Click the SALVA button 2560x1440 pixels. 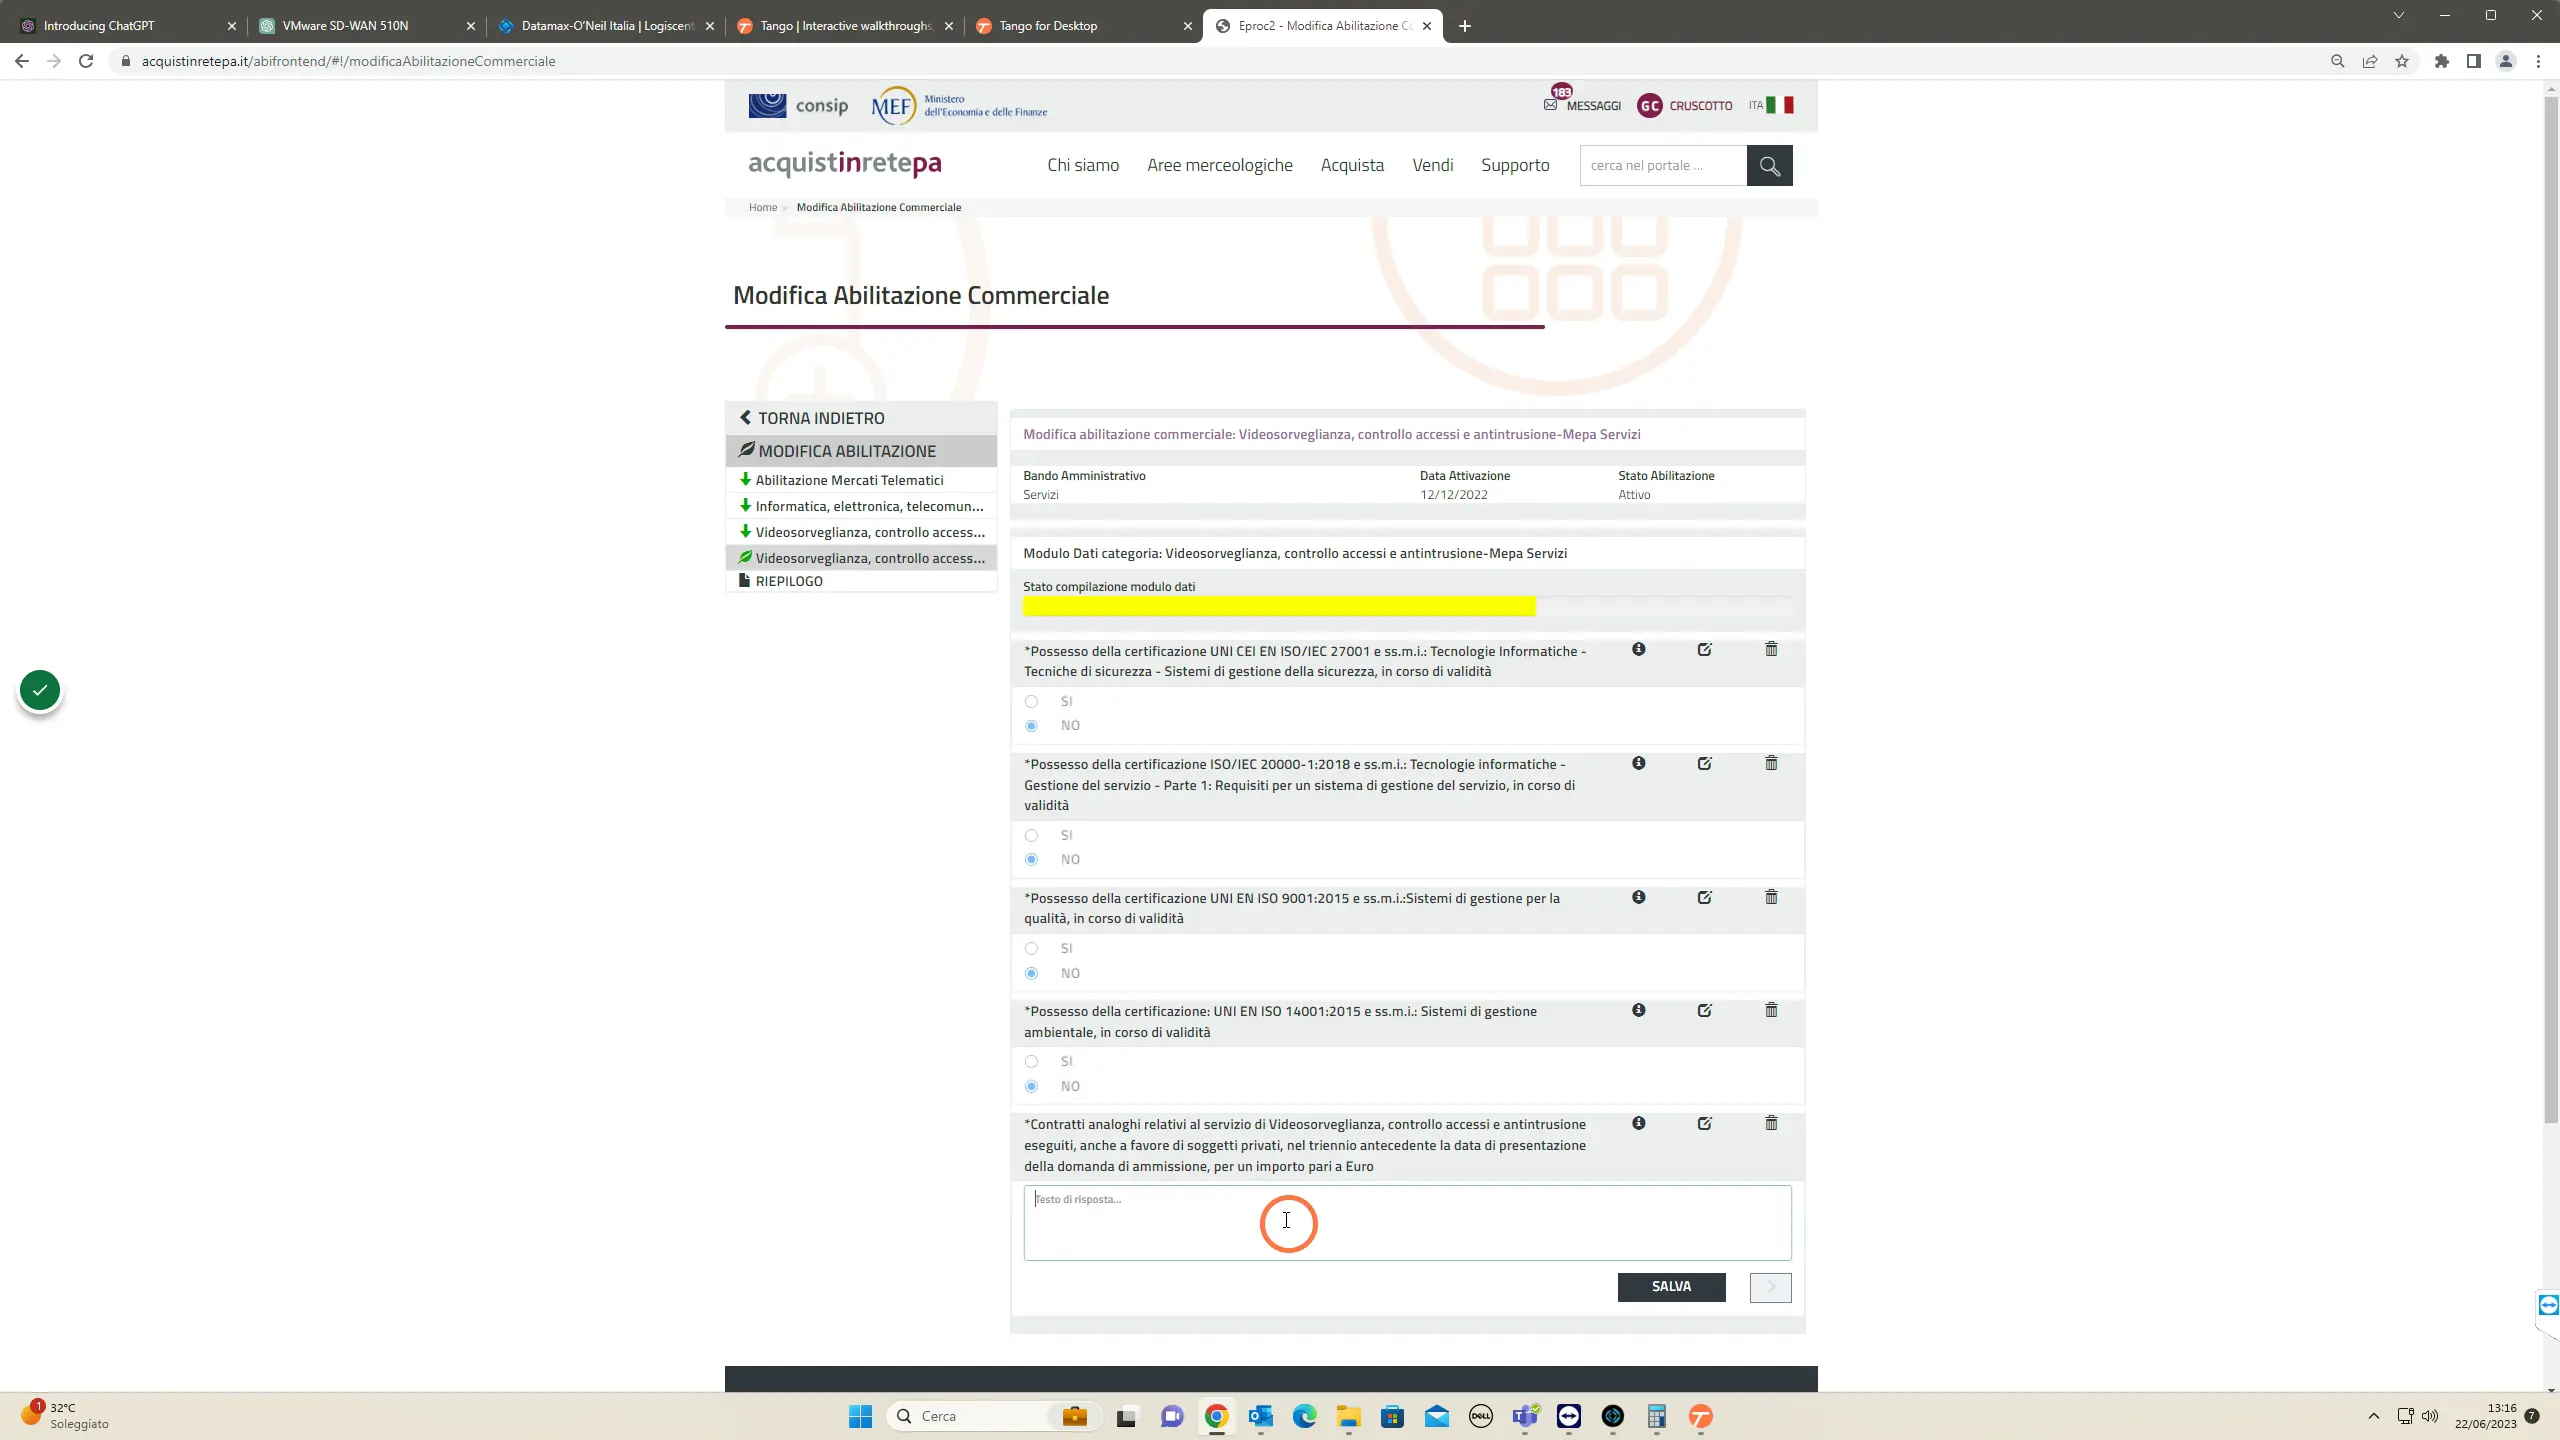tap(1671, 1287)
